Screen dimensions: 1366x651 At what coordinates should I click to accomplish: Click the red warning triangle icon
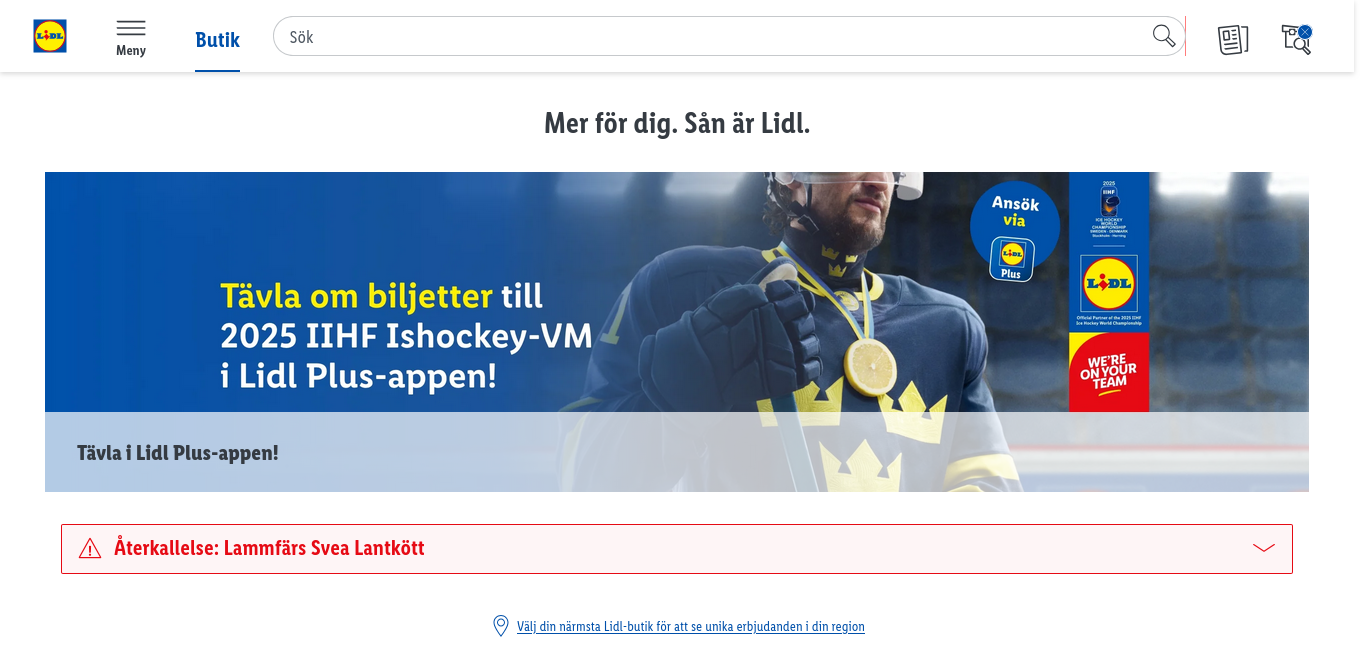[90, 548]
